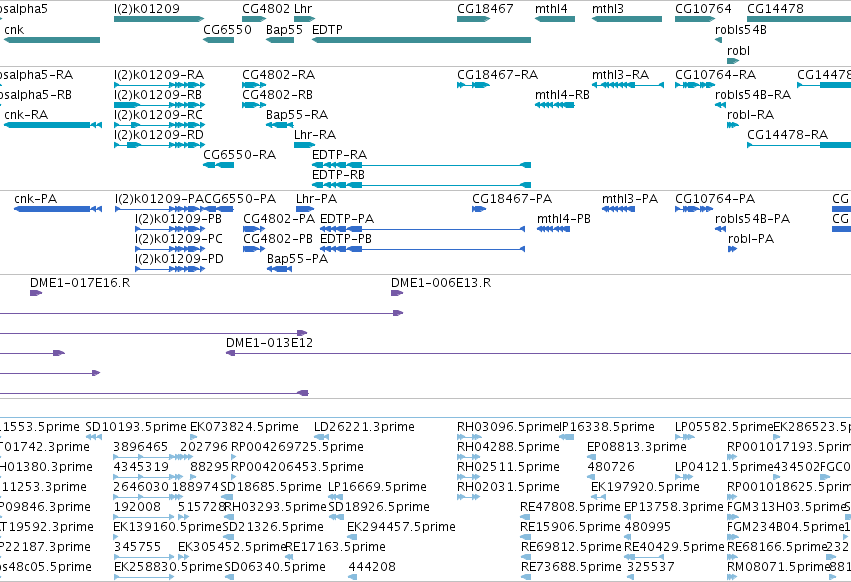Click the l(2)k01209 gene arrow
The width and height of the screenshot is (851, 582).
pos(159,20)
